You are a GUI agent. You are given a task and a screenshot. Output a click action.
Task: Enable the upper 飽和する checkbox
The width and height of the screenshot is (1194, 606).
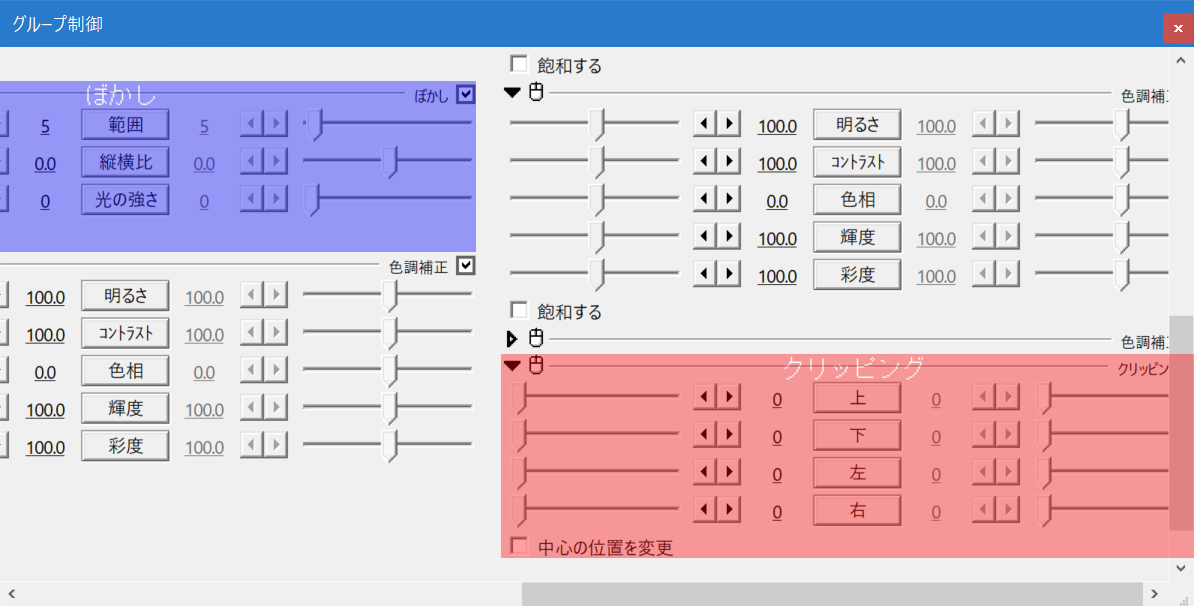[519, 64]
